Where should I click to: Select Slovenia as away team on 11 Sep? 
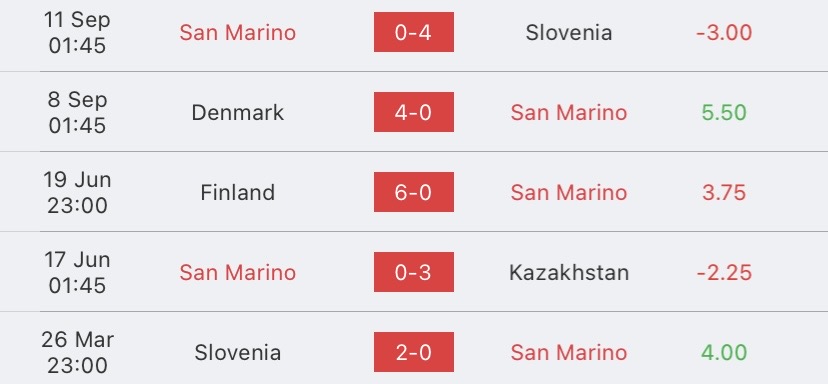tap(569, 33)
